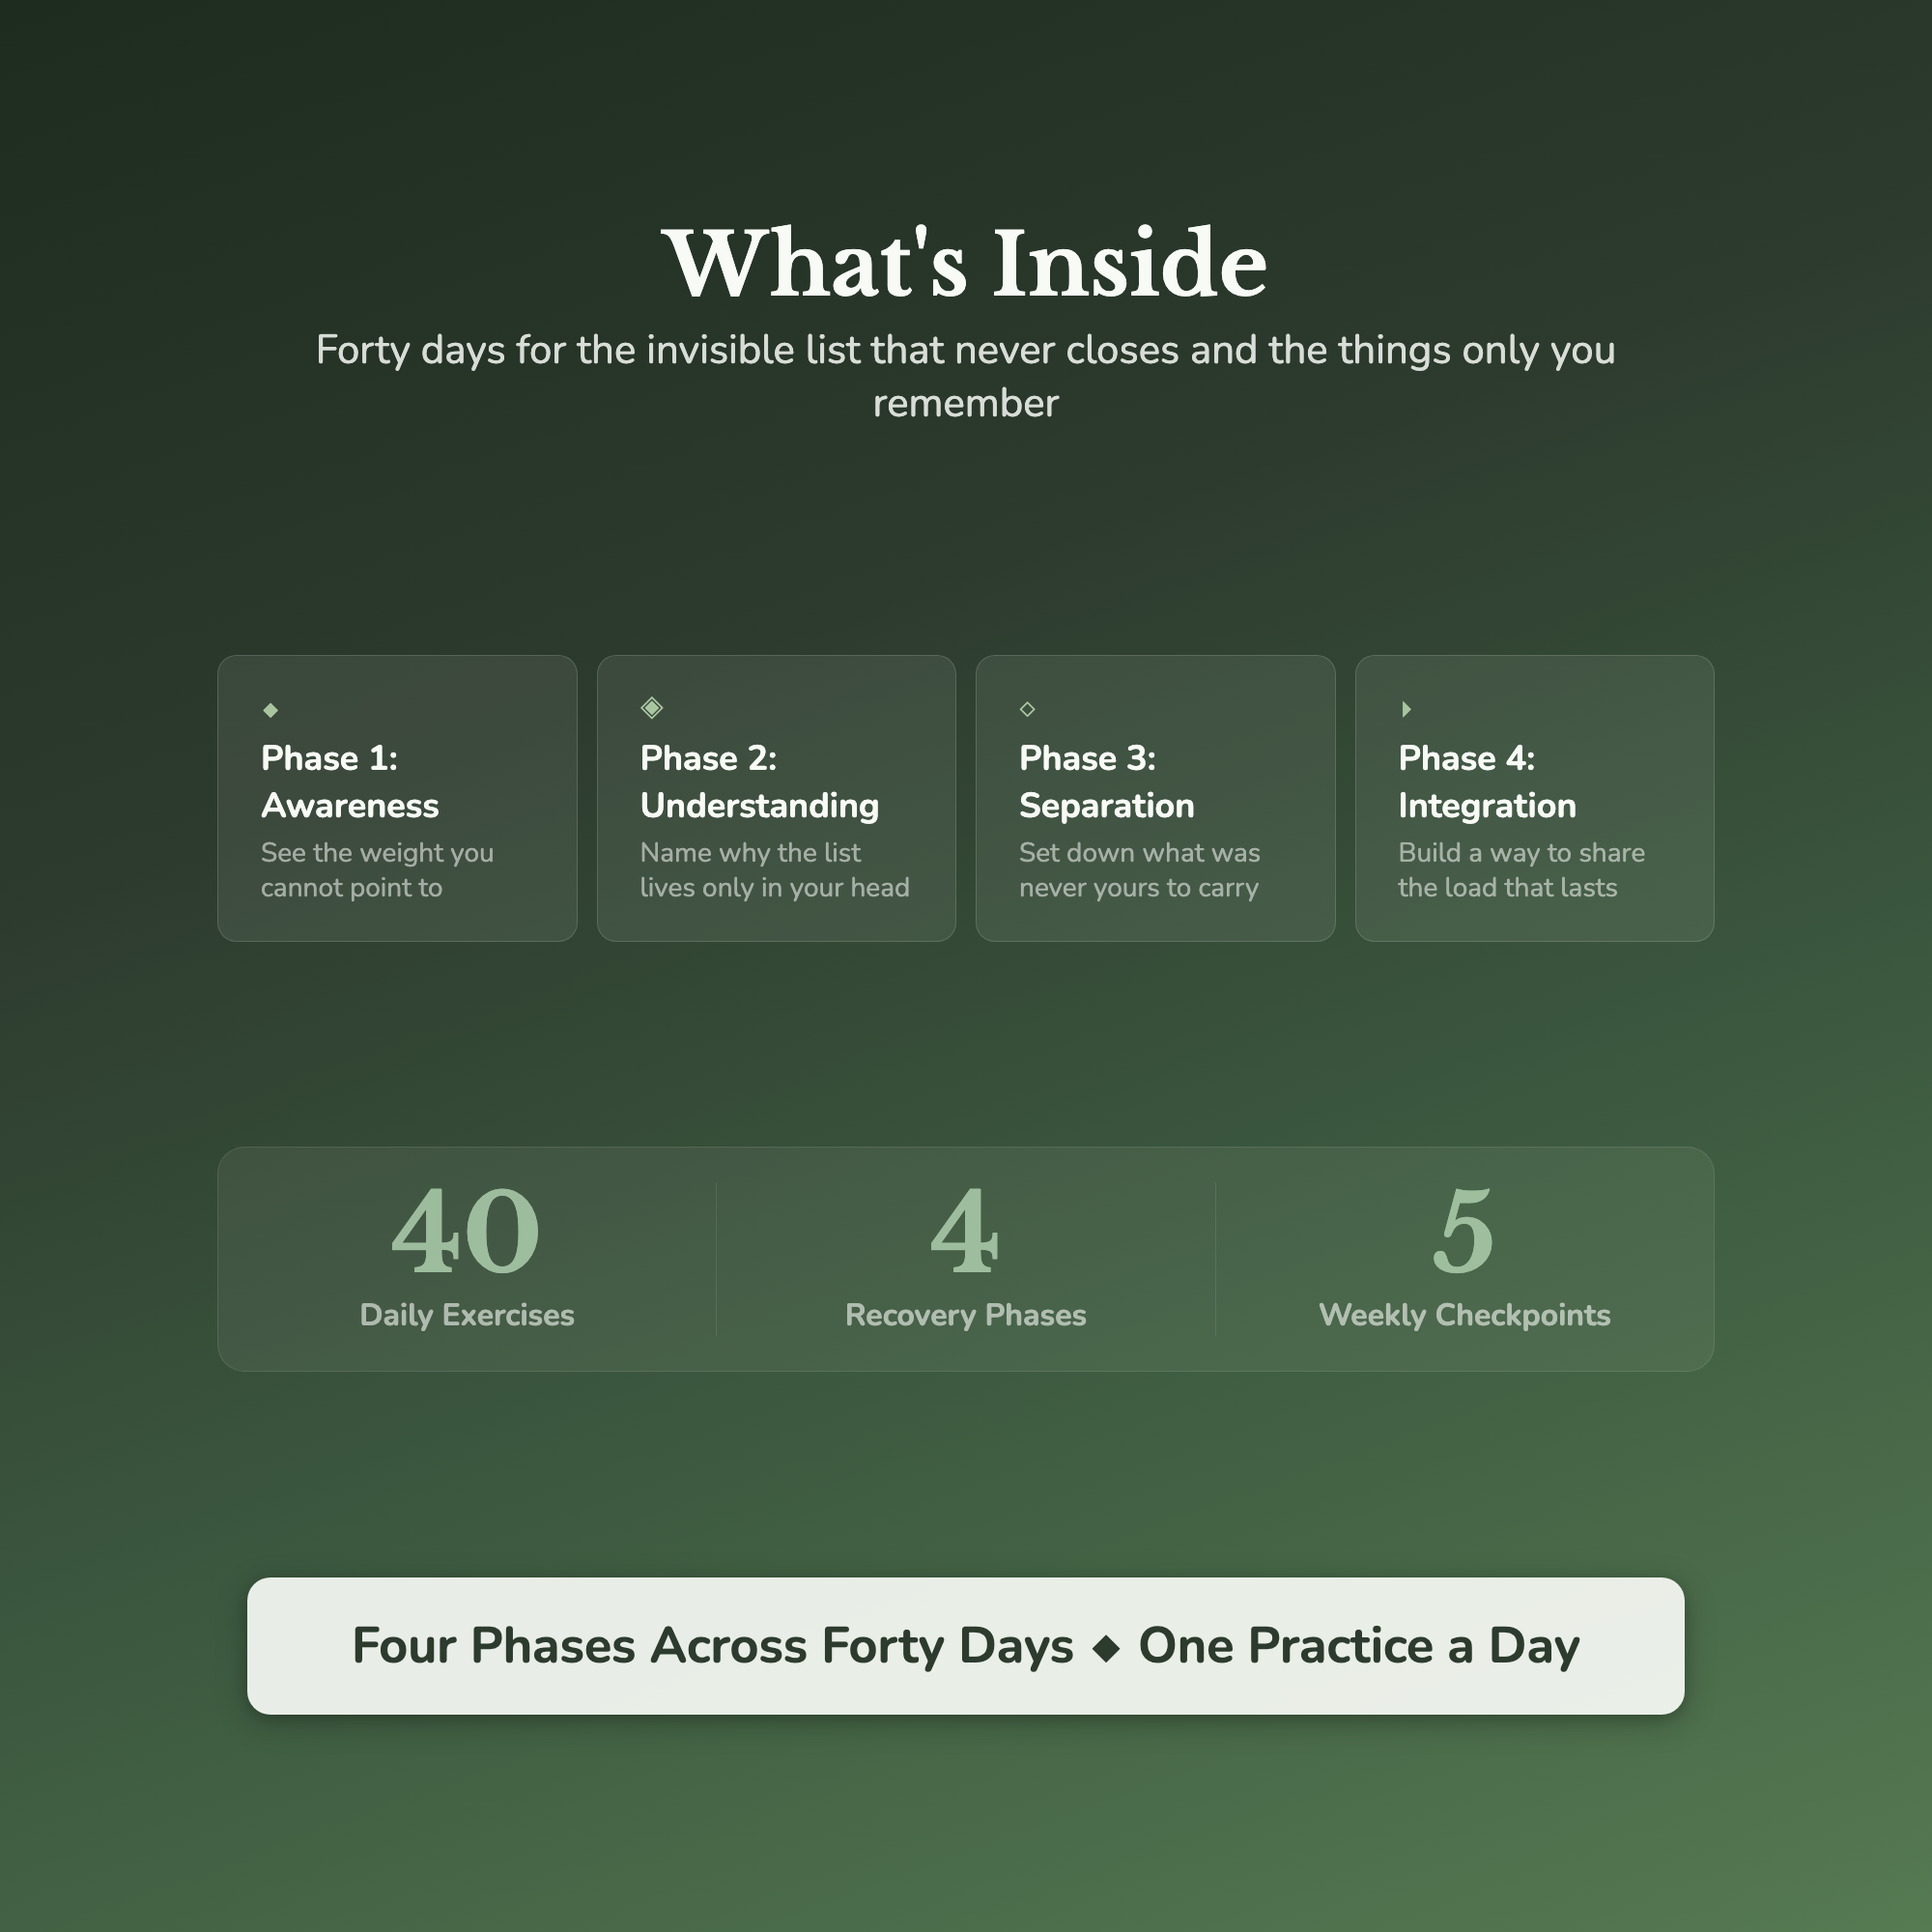
Task: Select the Phase 2: Understanding heading
Action: (x=759, y=782)
